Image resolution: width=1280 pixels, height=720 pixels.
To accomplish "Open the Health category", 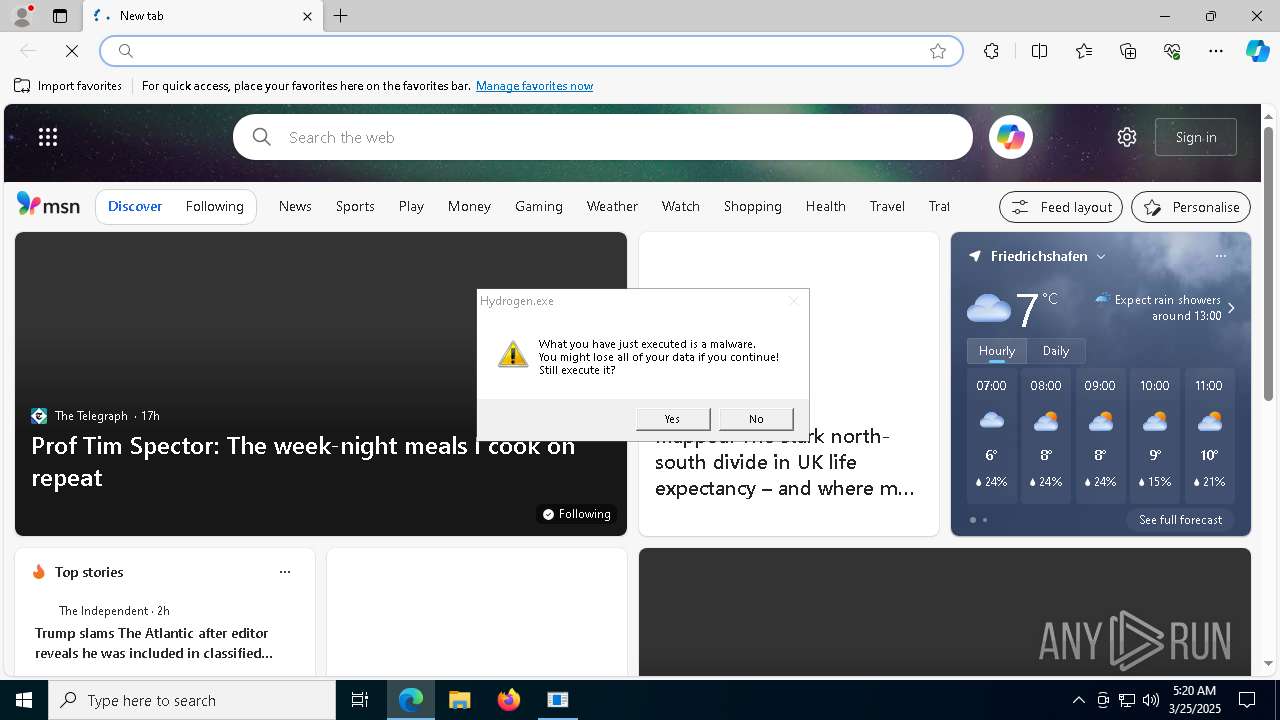I will [826, 206].
